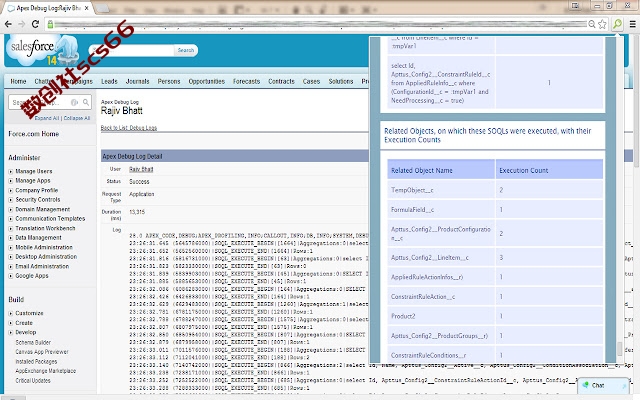Expand Create under Build

pos(11,323)
